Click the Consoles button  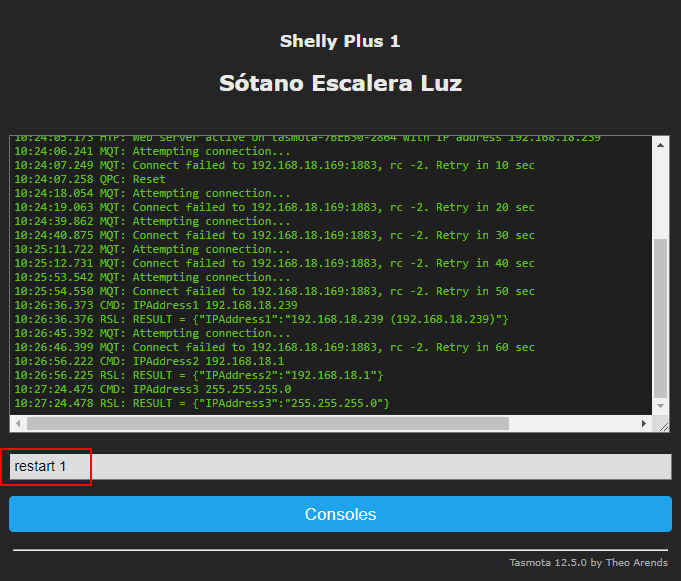[x=340, y=514]
